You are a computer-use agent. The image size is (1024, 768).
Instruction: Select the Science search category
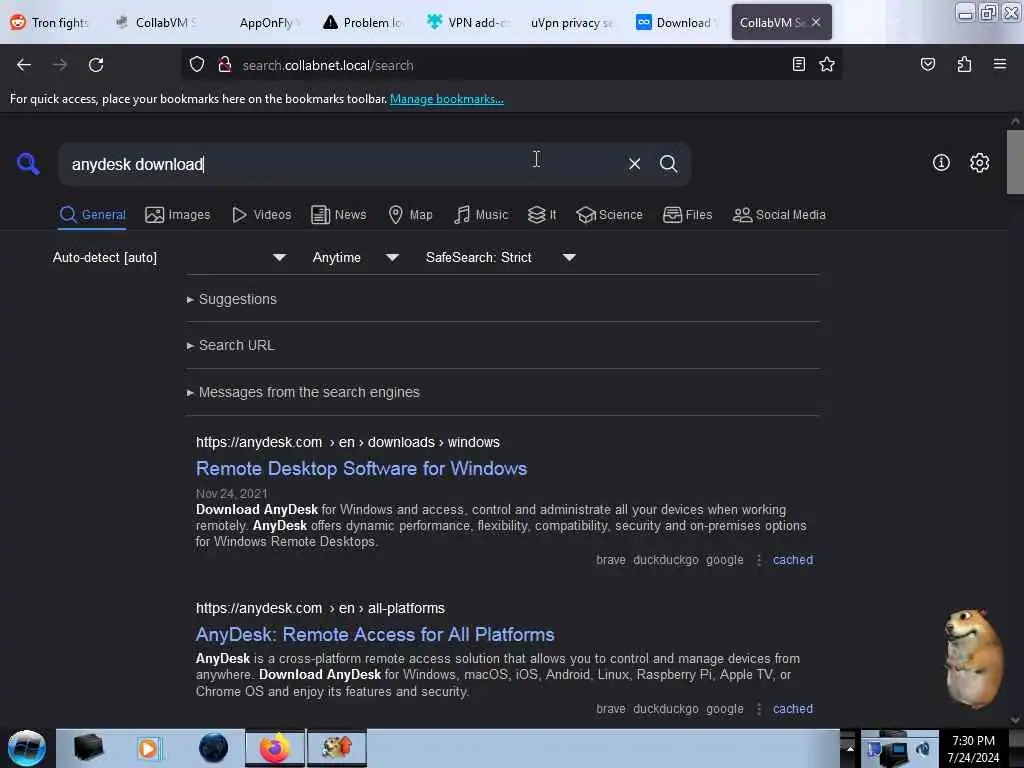coord(609,214)
